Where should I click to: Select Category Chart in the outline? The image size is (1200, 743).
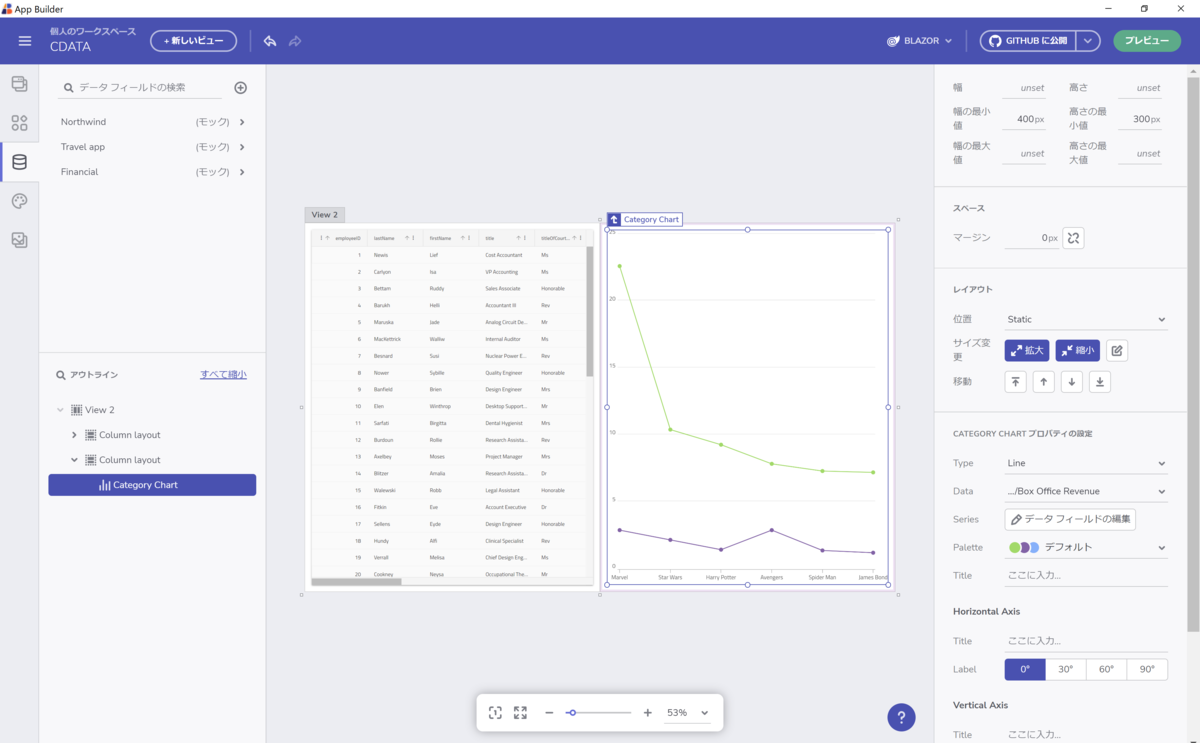[x=152, y=485]
